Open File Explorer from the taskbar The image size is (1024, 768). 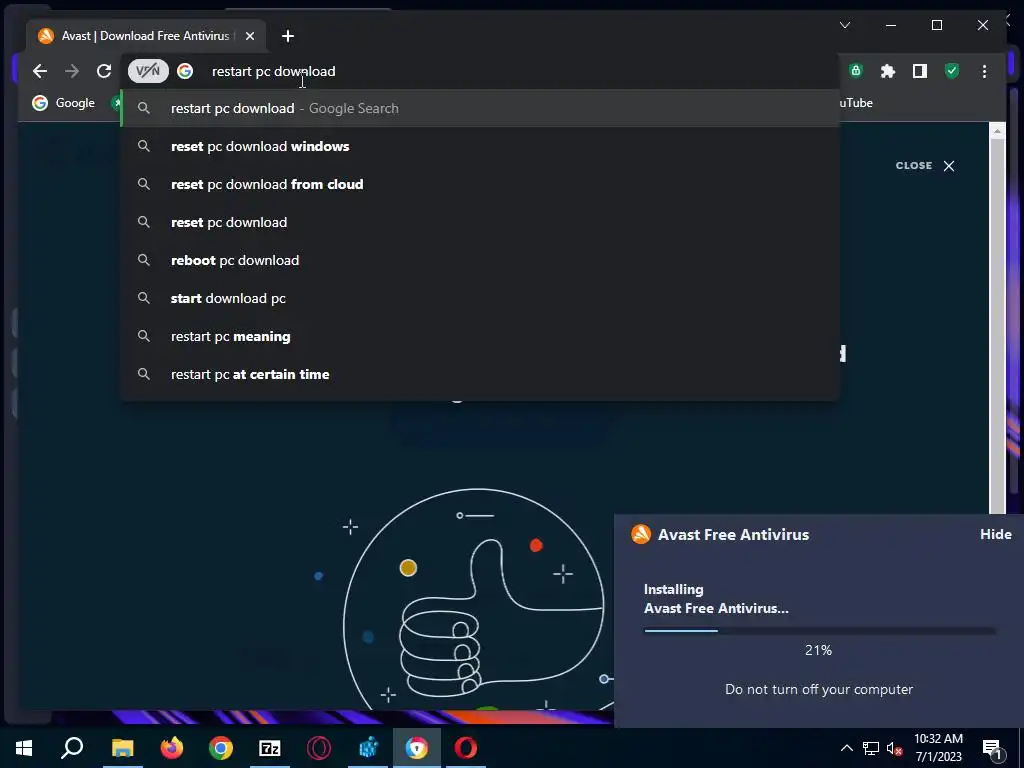coord(122,748)
